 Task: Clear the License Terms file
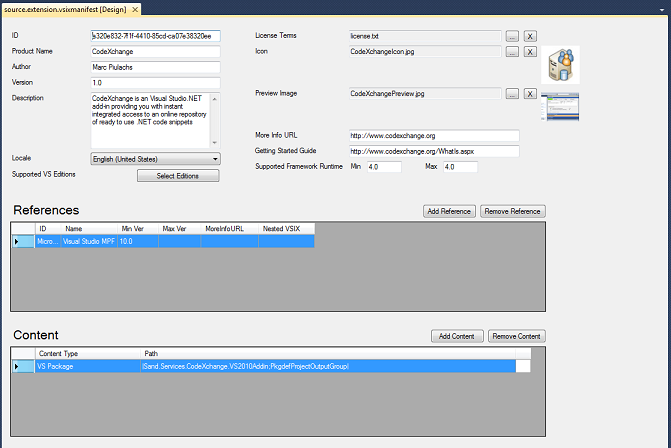[x=530, y=36]
